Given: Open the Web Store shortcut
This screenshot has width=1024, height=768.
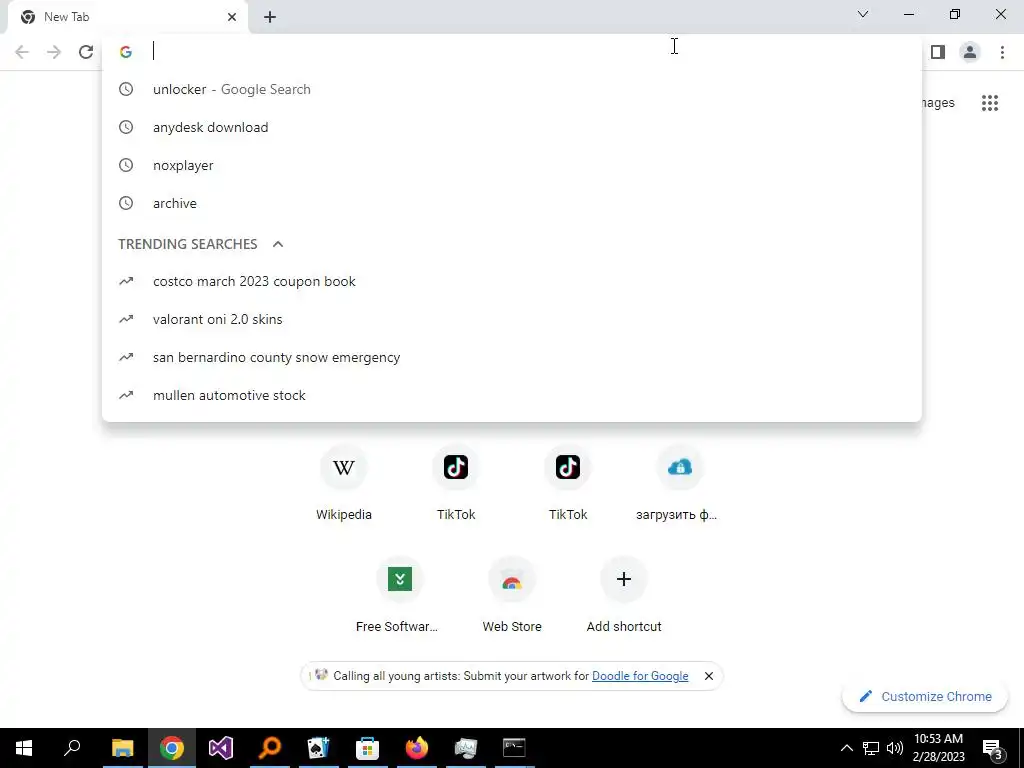Looking at the screenshot, I should (x=512, y=595).
